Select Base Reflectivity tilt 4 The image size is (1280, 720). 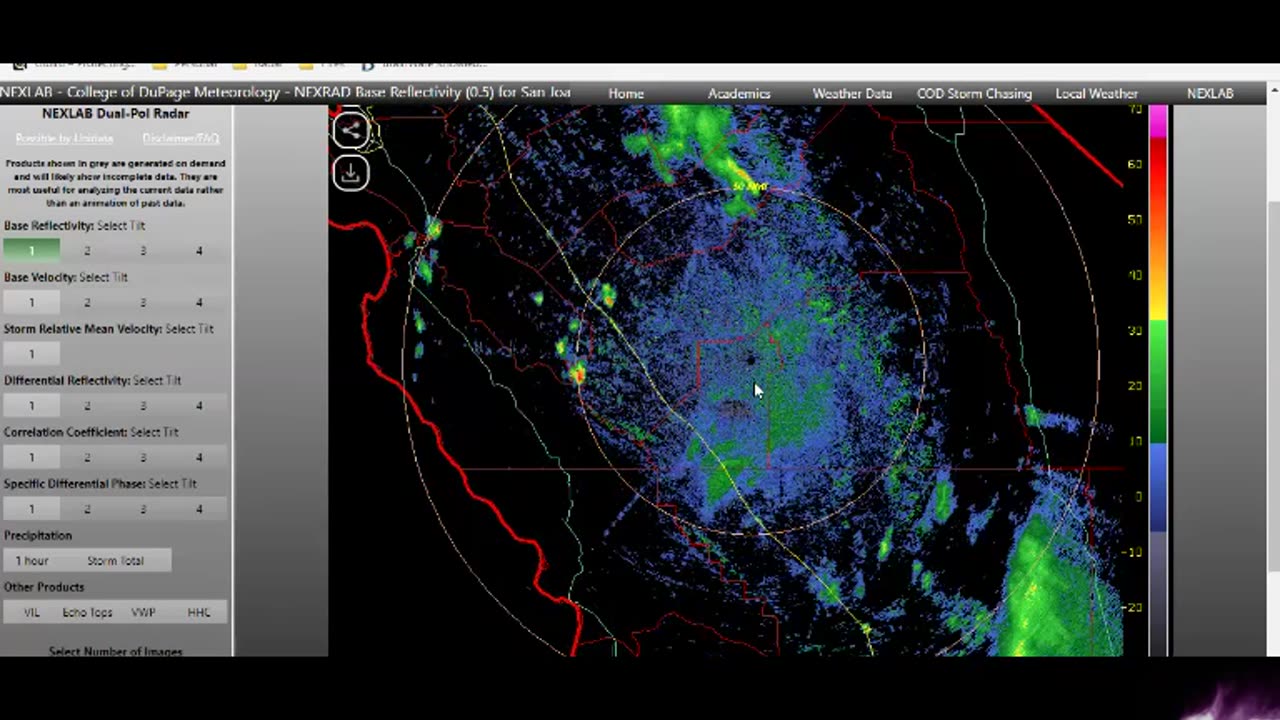click(x=199, y=250)
